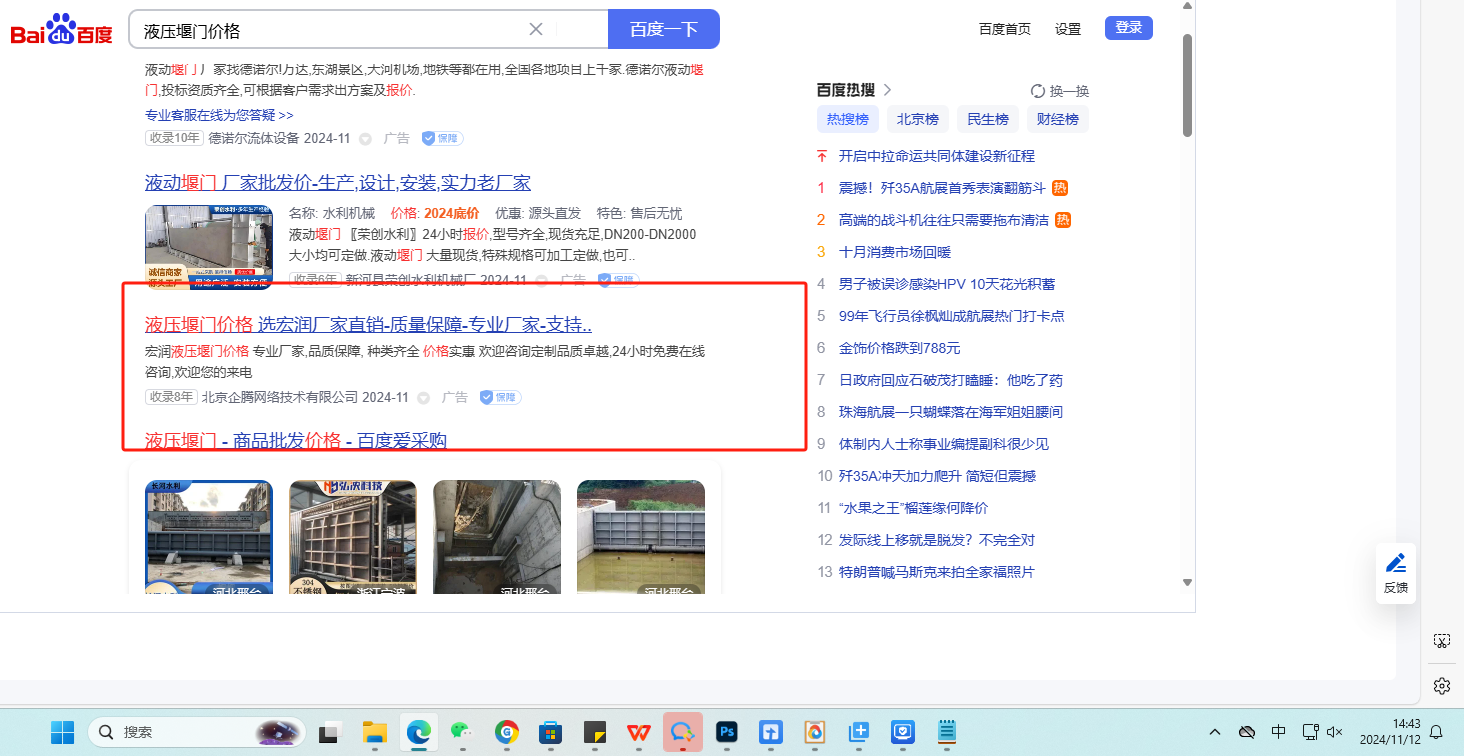Select the 财经榜 tab
This screenshot has width=1464, height=756.
1057,120
